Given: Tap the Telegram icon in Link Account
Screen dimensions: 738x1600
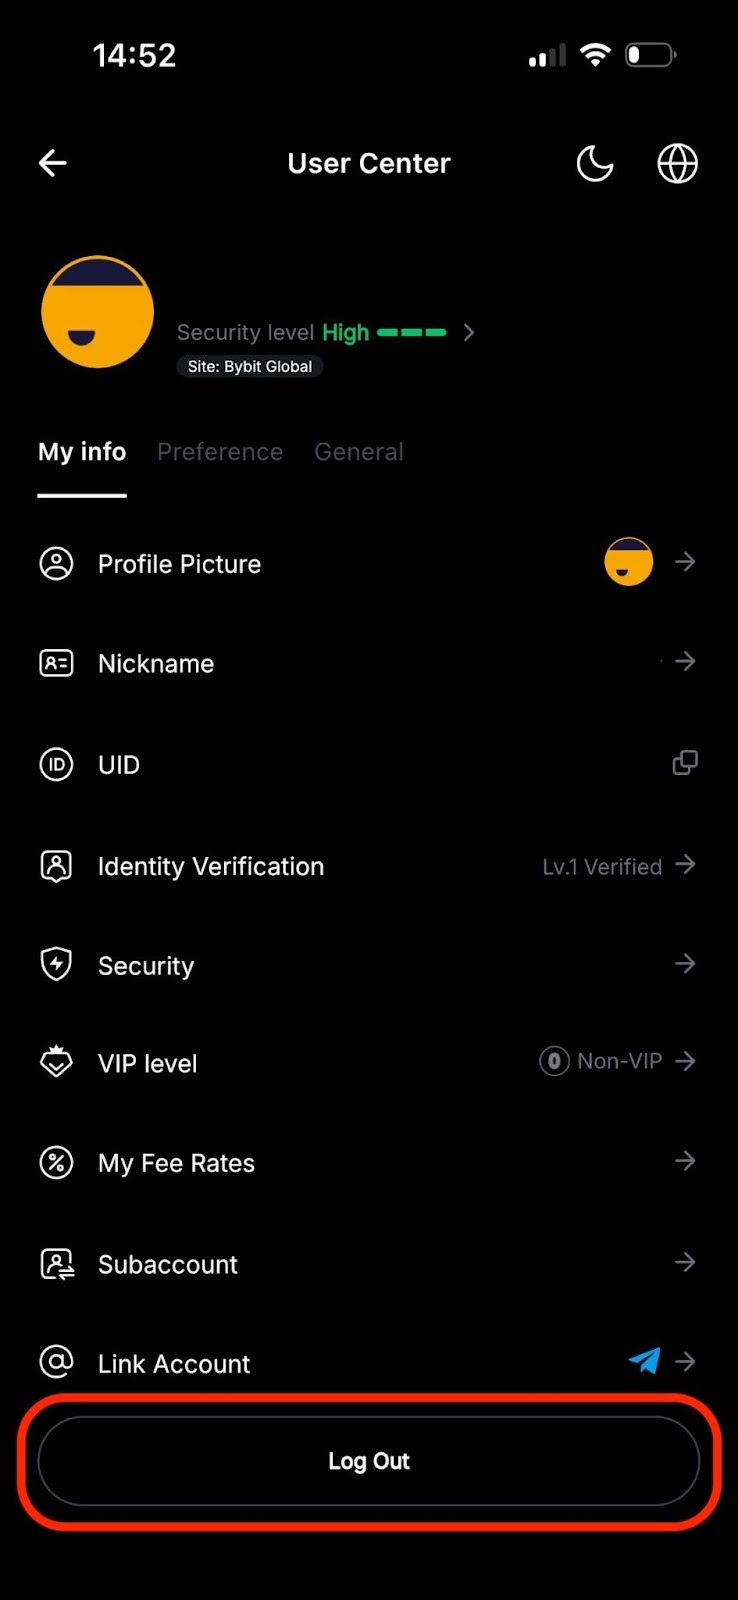Looking at the screenshot, I should tap(645, 1361).
